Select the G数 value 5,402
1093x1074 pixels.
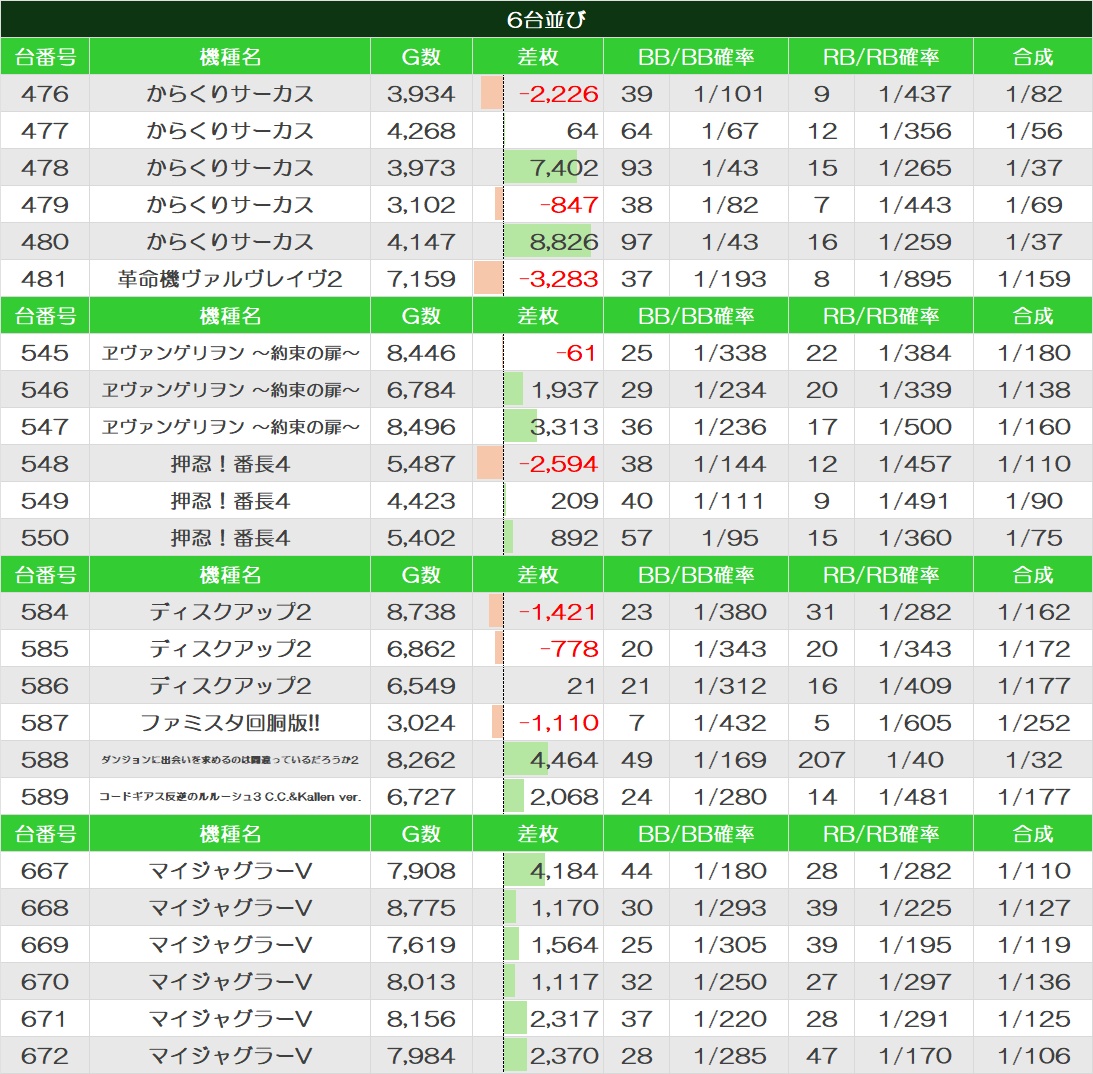(421, 537)
